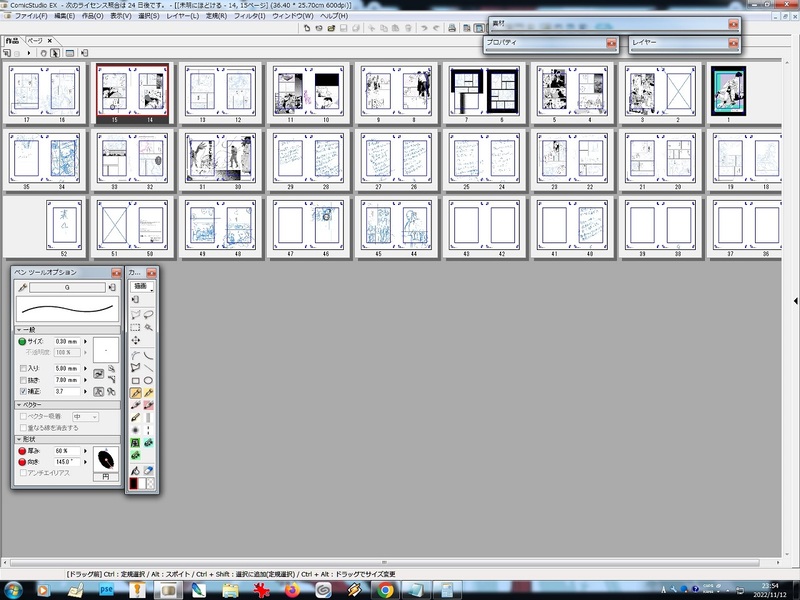The image size is (800, 600).
Task: Select the black foreground color swatch
Action: 134,483
